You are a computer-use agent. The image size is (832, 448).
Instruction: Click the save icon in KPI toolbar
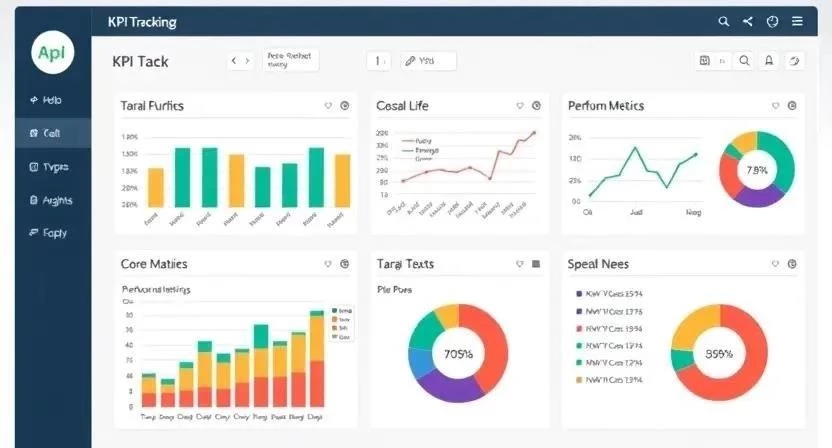706,61
